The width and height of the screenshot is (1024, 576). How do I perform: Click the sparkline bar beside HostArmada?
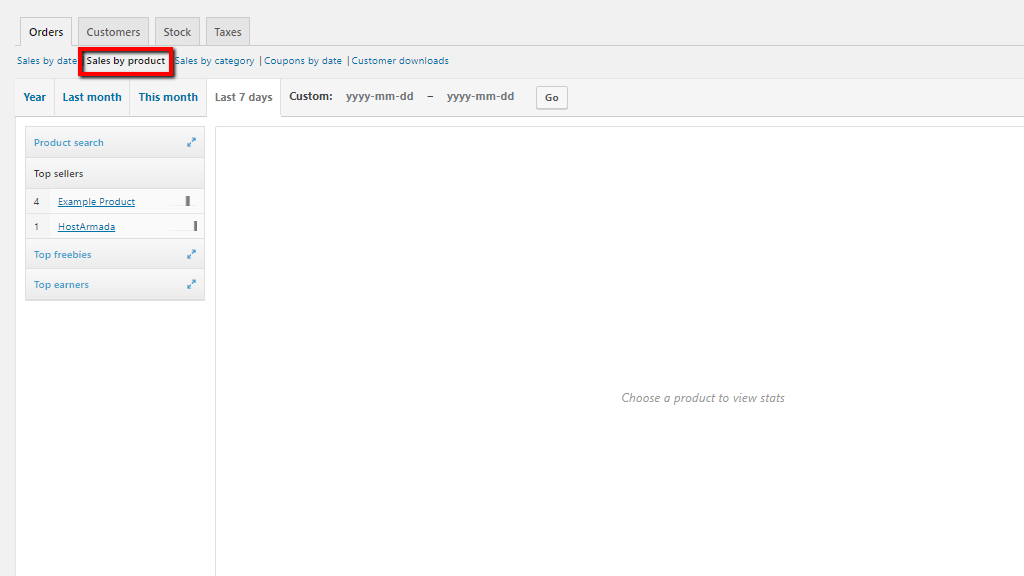(x=194, y=227)
